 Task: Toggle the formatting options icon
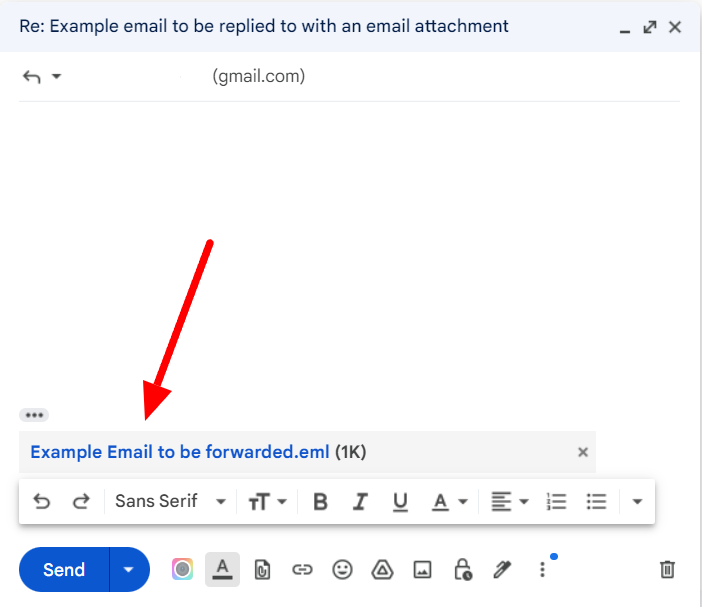click(x=223, y=569)
